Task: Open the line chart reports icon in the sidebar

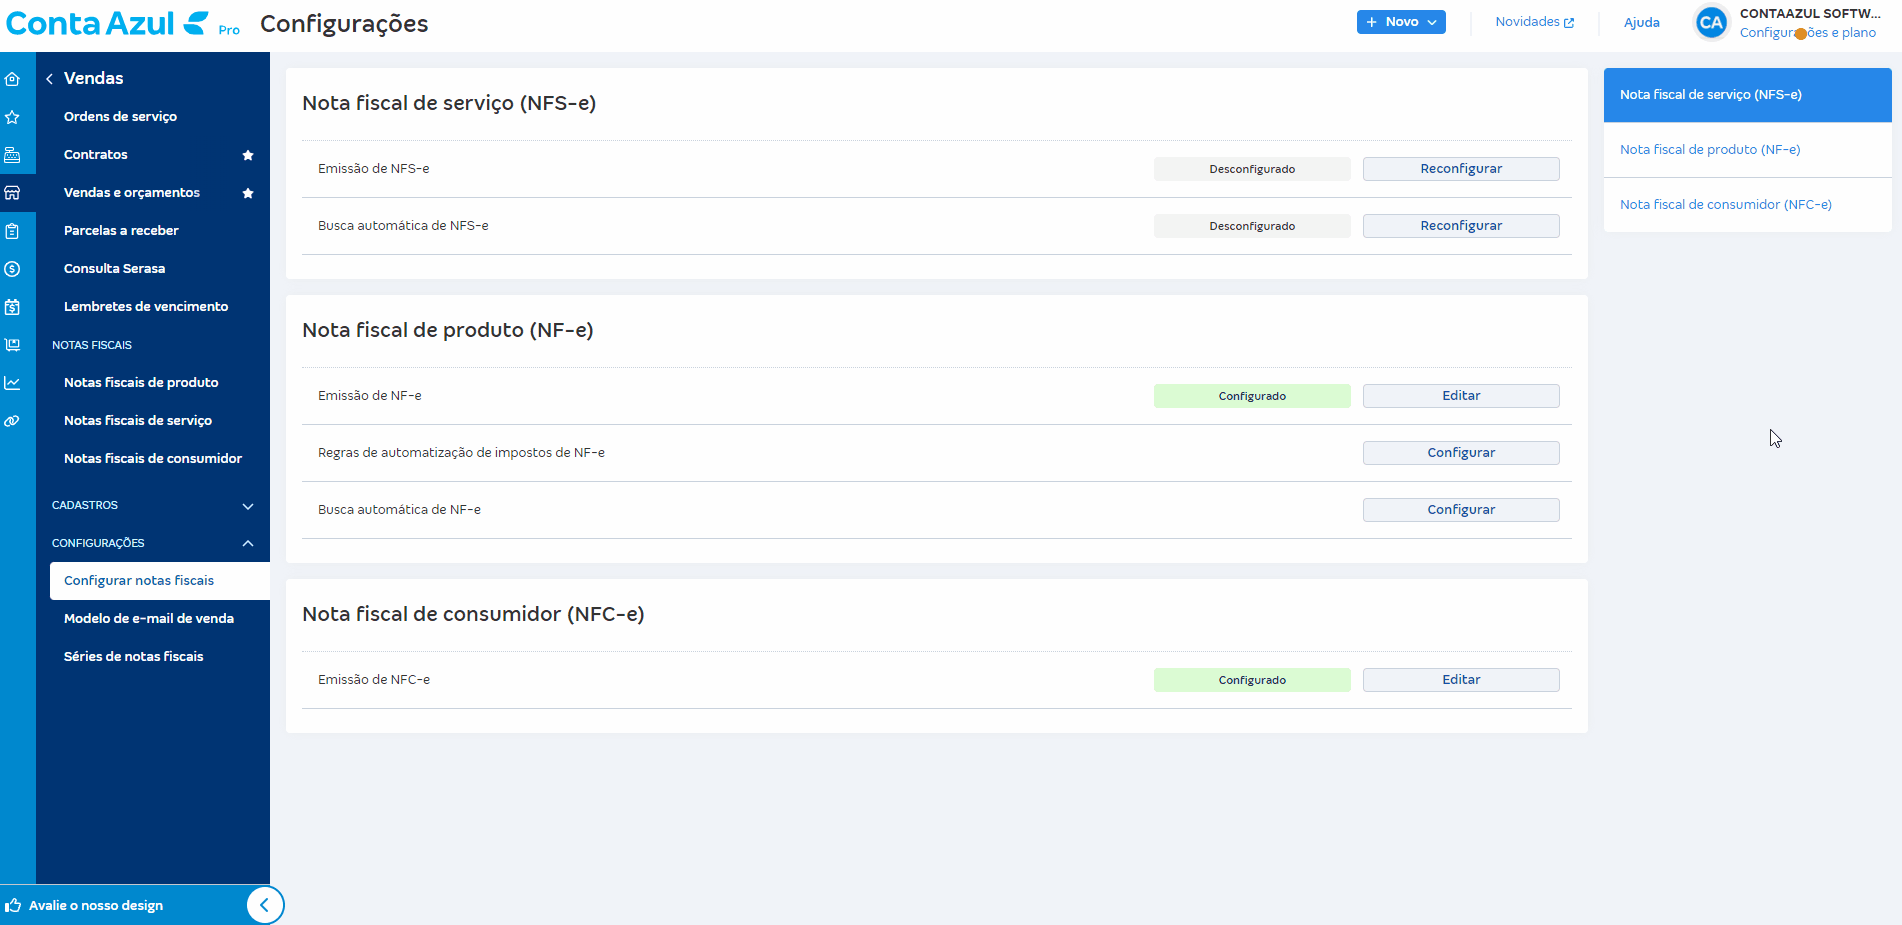Action: [x=12, y=383]
